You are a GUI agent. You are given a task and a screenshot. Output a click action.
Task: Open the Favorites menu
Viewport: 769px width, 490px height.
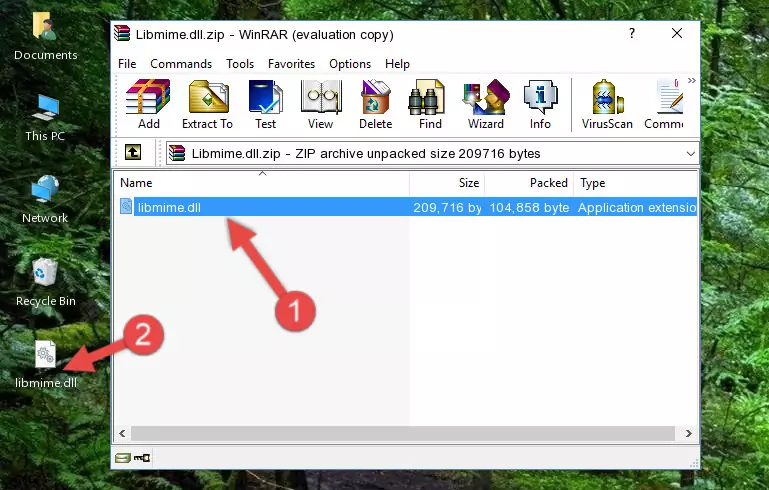(291, 64)
